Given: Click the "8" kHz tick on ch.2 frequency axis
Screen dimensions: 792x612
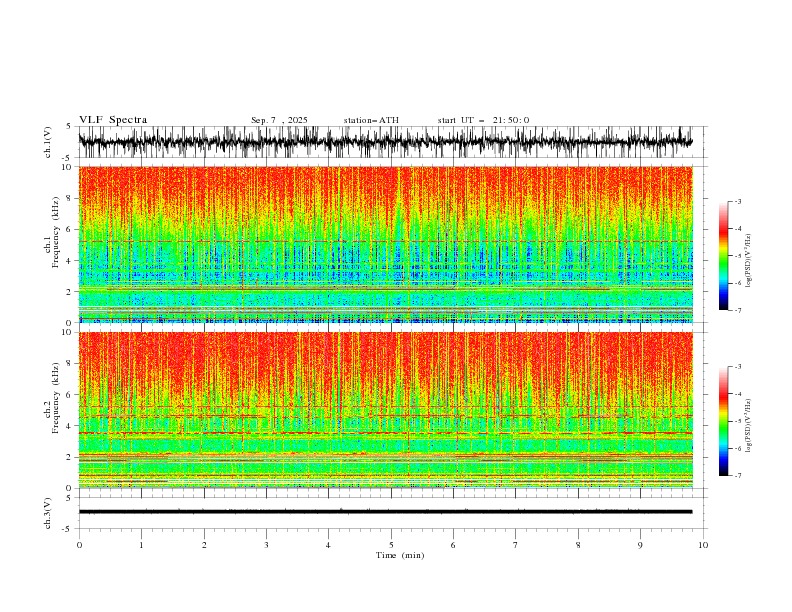Looking at the screenshot, I should click(x=69, y=364).
